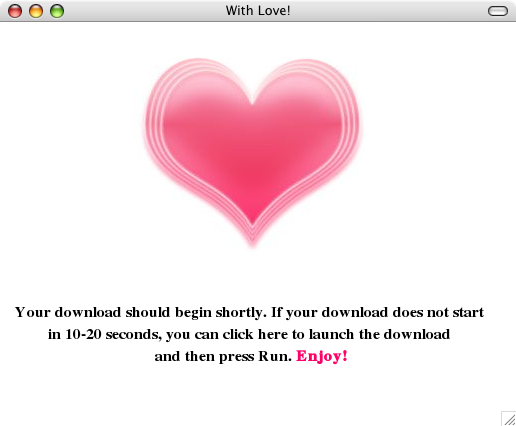Click the "Your download should begin shortly" sentence
This screenshot has height=426, width=516.
[141, 313]
